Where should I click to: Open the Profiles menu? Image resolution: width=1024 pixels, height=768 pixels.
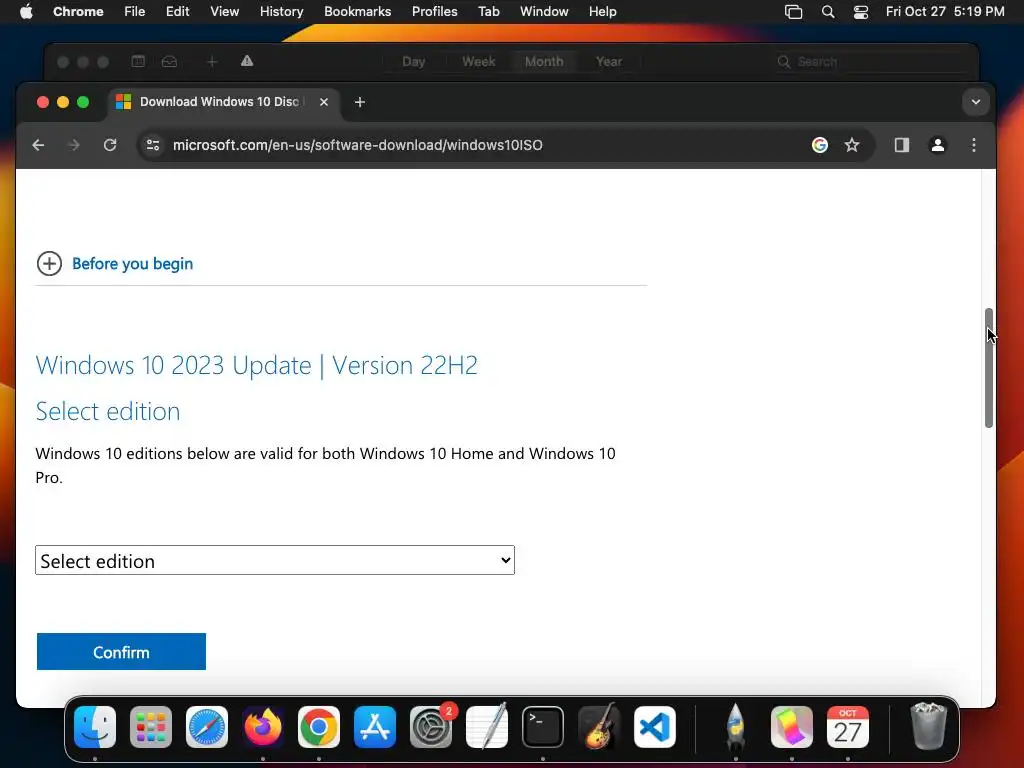pyautogui.click(x=434, y=12)
